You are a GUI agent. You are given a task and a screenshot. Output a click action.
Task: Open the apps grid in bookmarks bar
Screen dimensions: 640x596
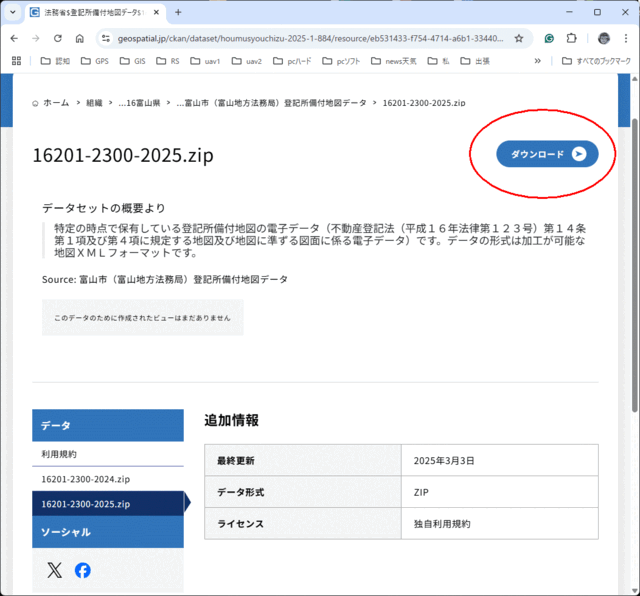point(16,61)
